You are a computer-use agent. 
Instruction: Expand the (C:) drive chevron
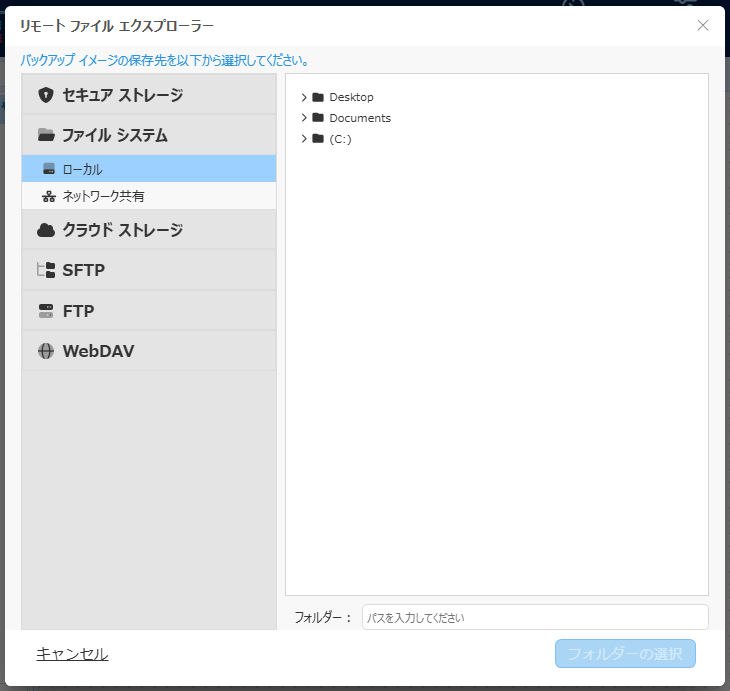point(304,138)
